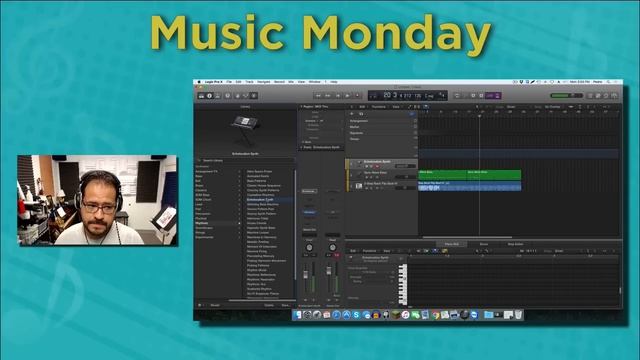Click the playhead marker in the ruler

[480, 116]
